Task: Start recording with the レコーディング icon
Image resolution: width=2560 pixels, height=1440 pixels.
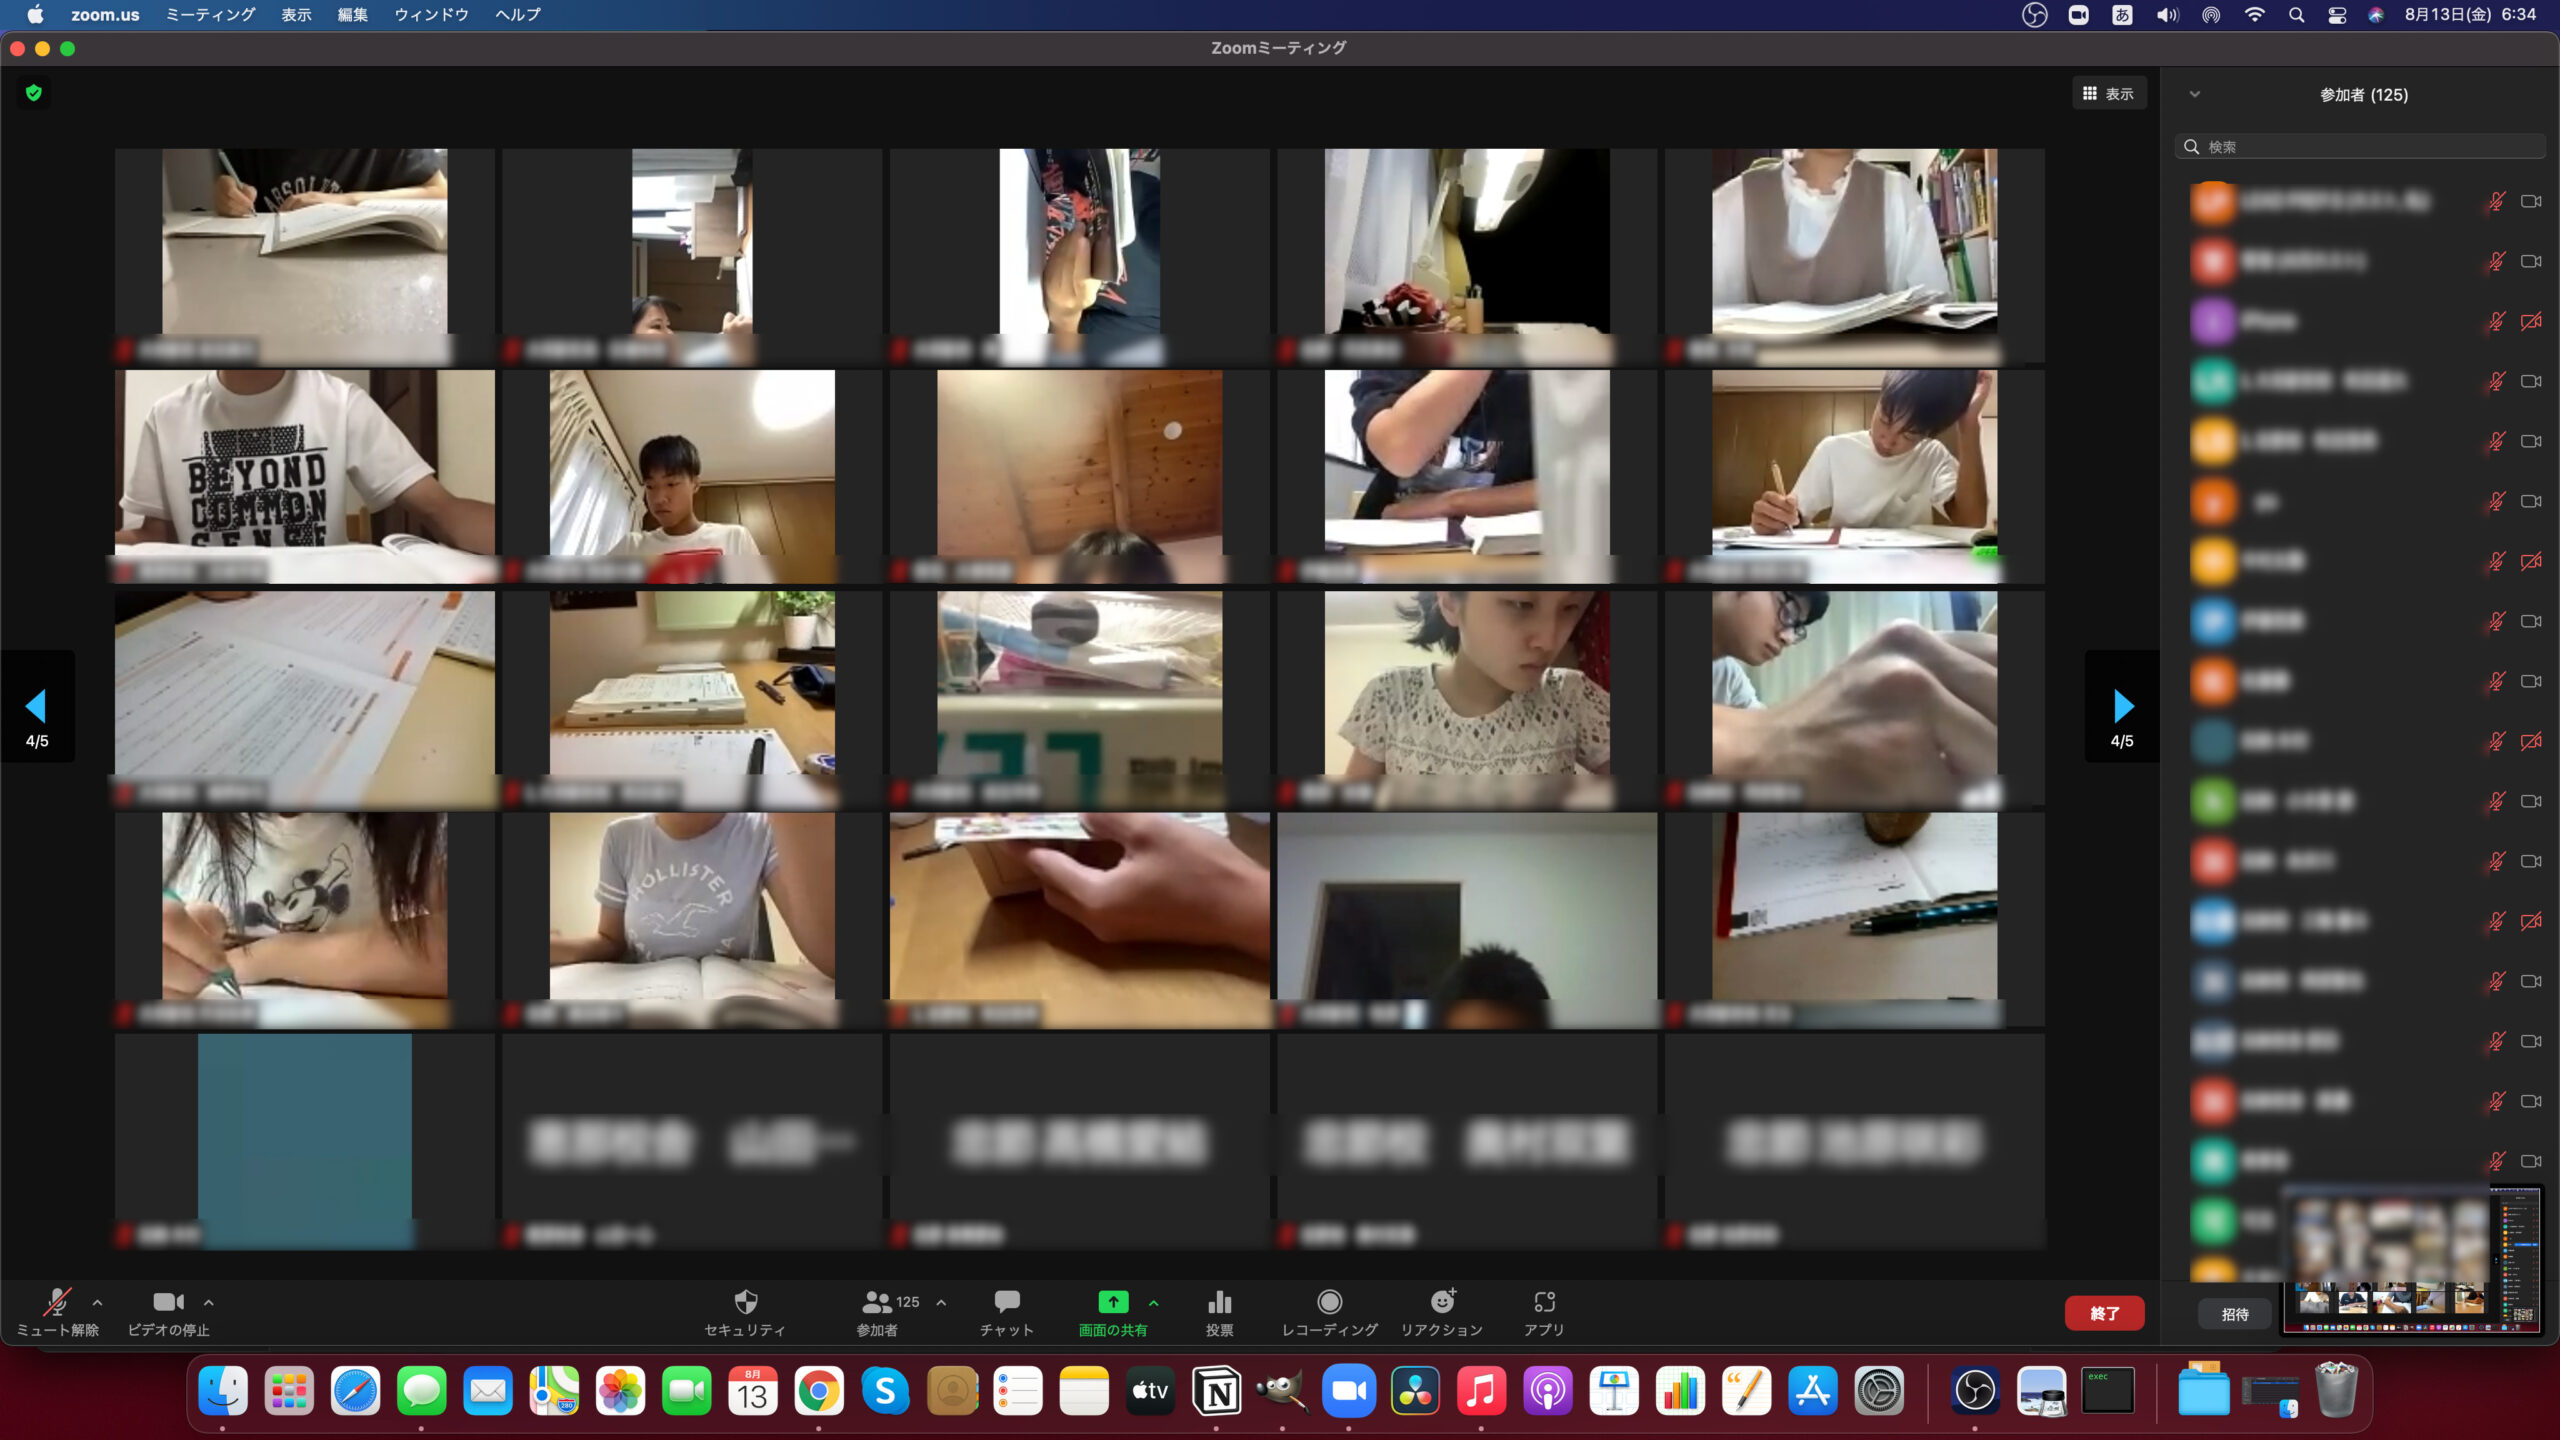Action: tap(1329, 1302)
